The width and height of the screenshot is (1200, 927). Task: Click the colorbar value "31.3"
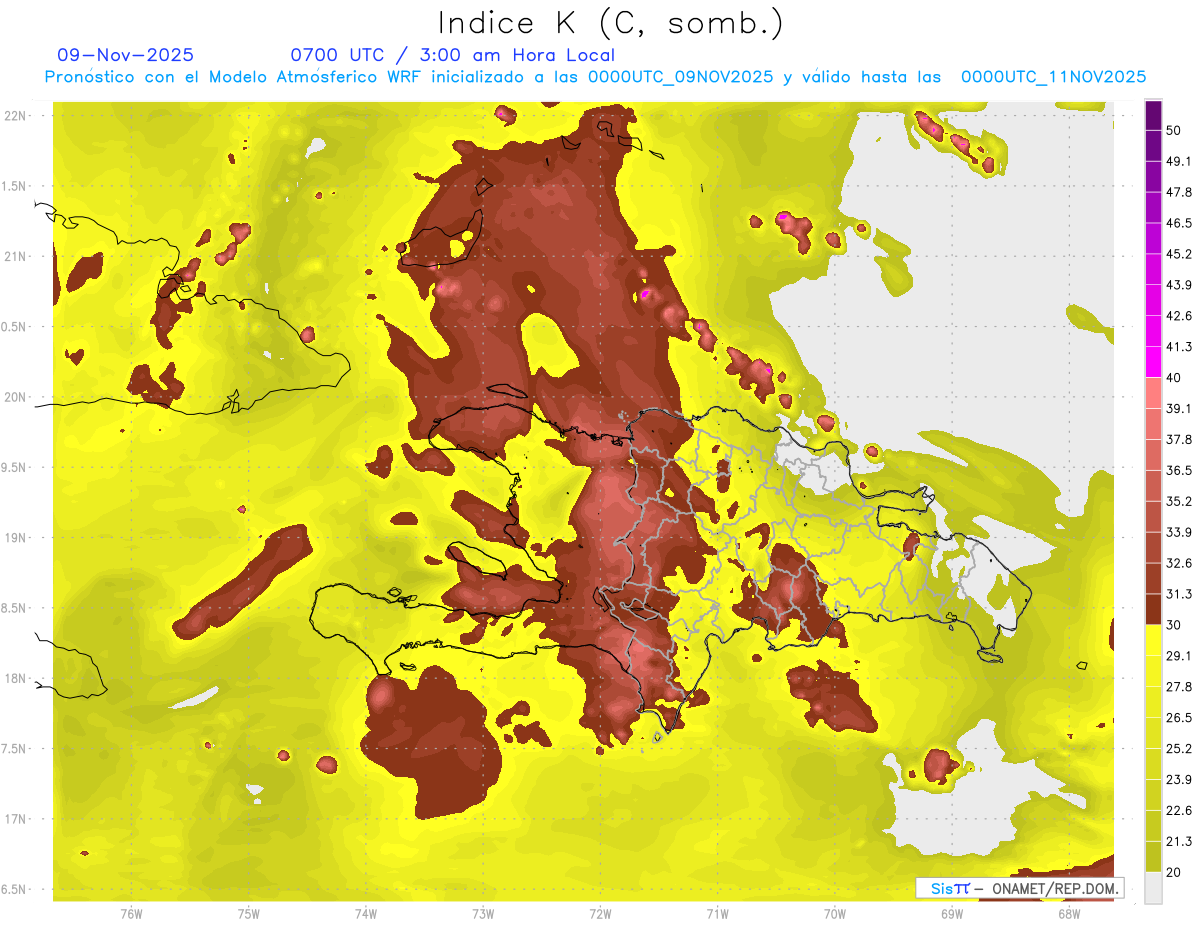(1178, 594)
